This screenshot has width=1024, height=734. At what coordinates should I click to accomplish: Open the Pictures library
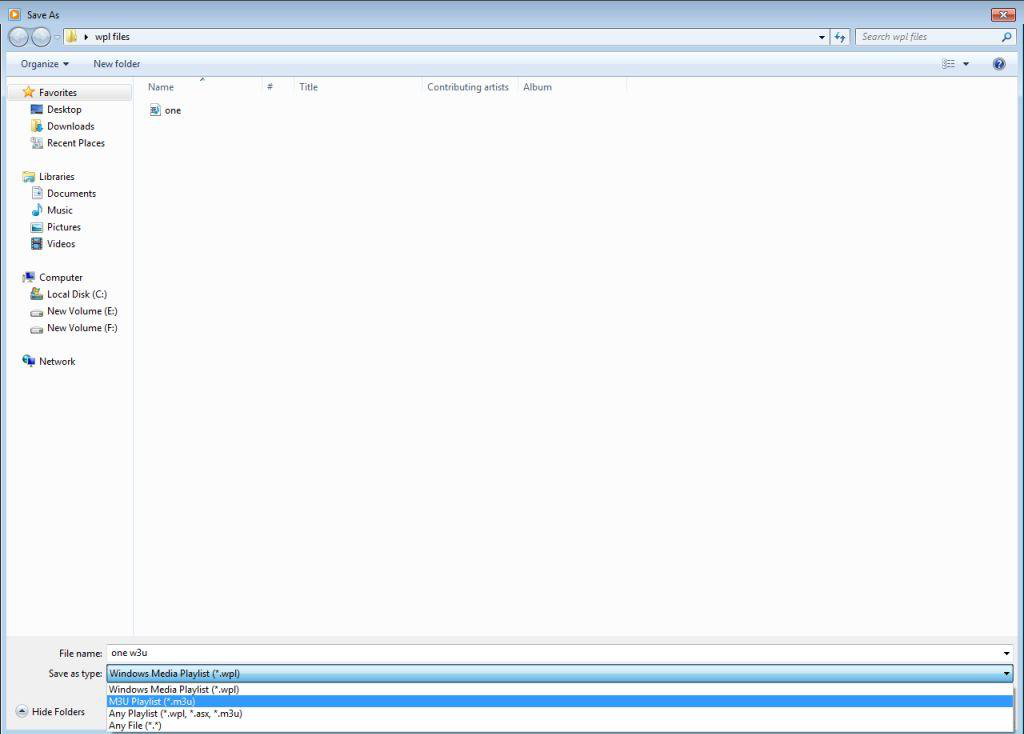pos(63,227)
